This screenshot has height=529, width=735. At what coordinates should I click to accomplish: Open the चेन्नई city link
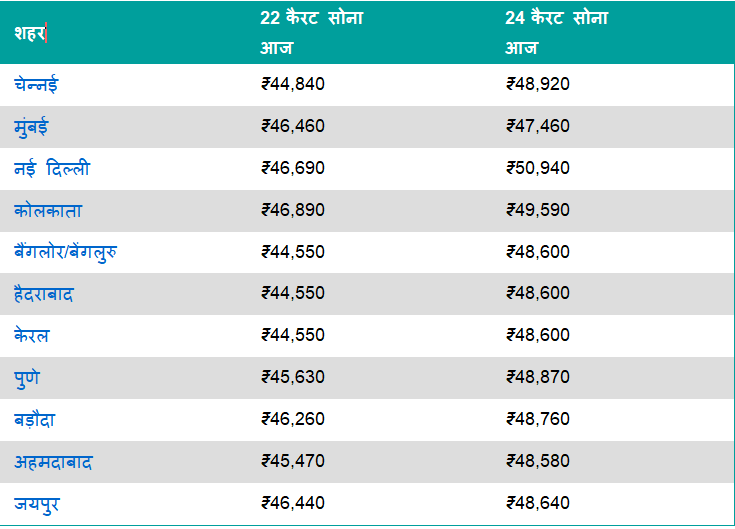[36, 84]
